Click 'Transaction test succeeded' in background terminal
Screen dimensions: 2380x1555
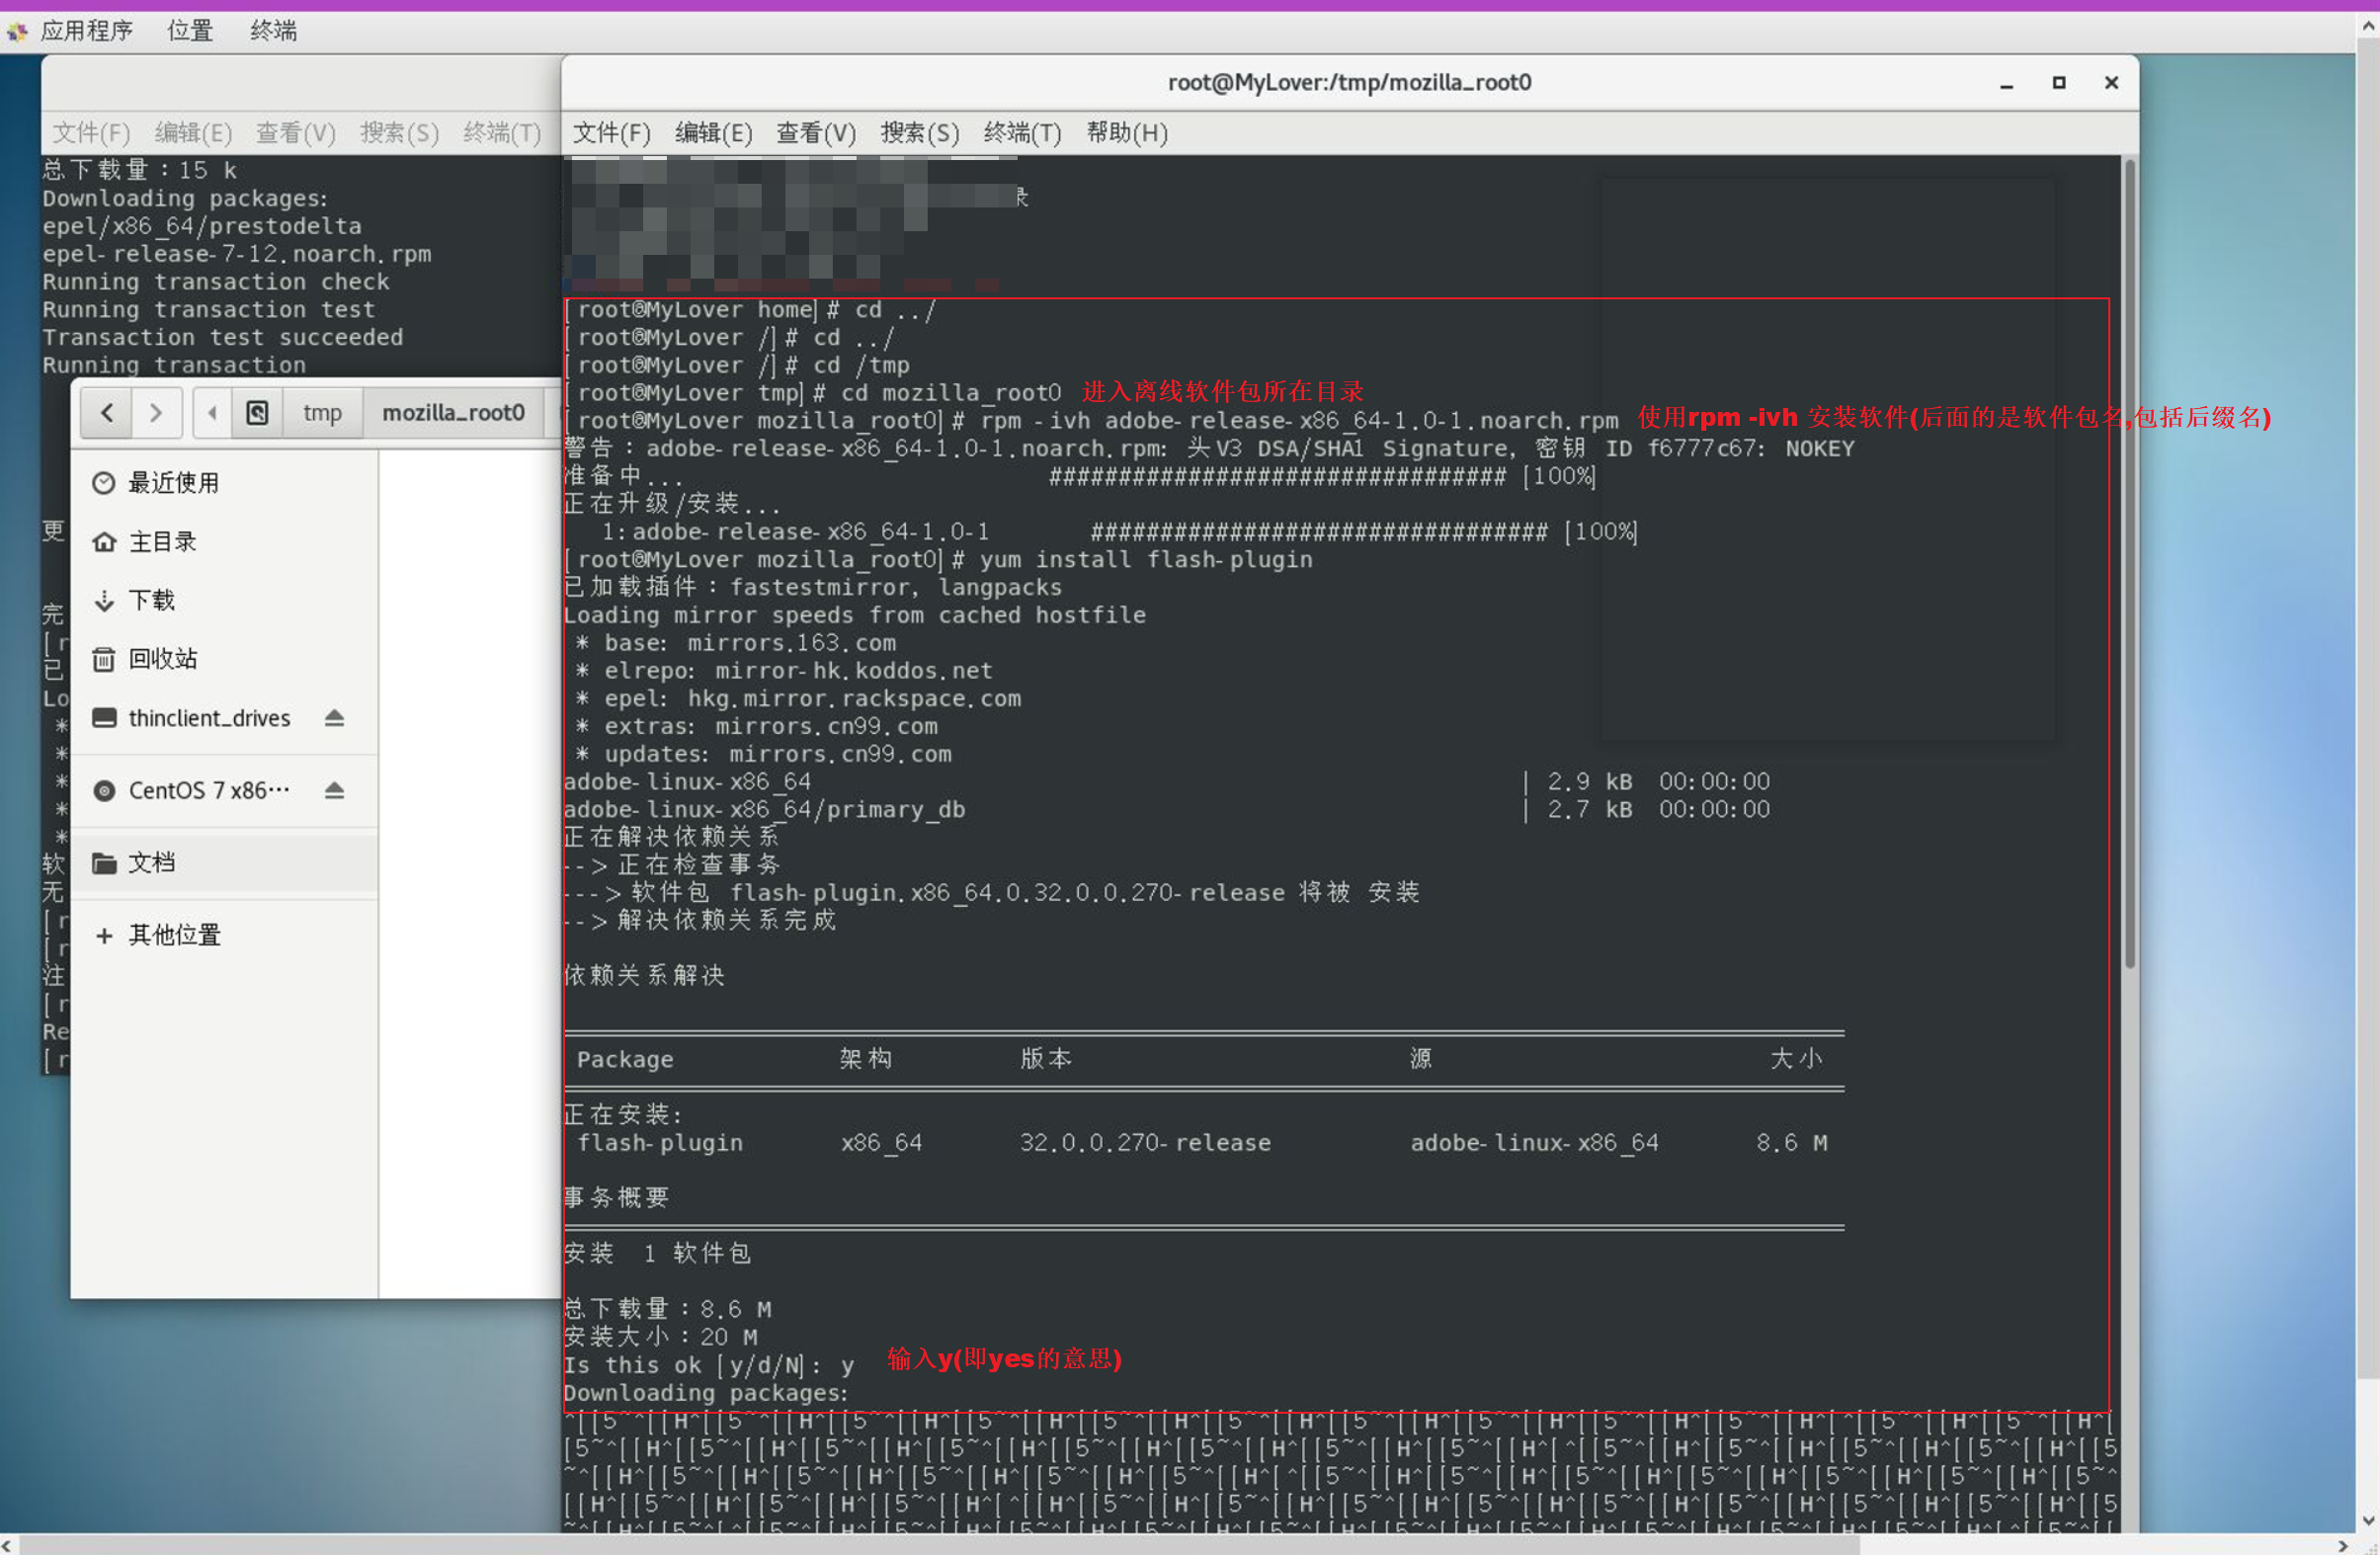click(x=222, y=338)
